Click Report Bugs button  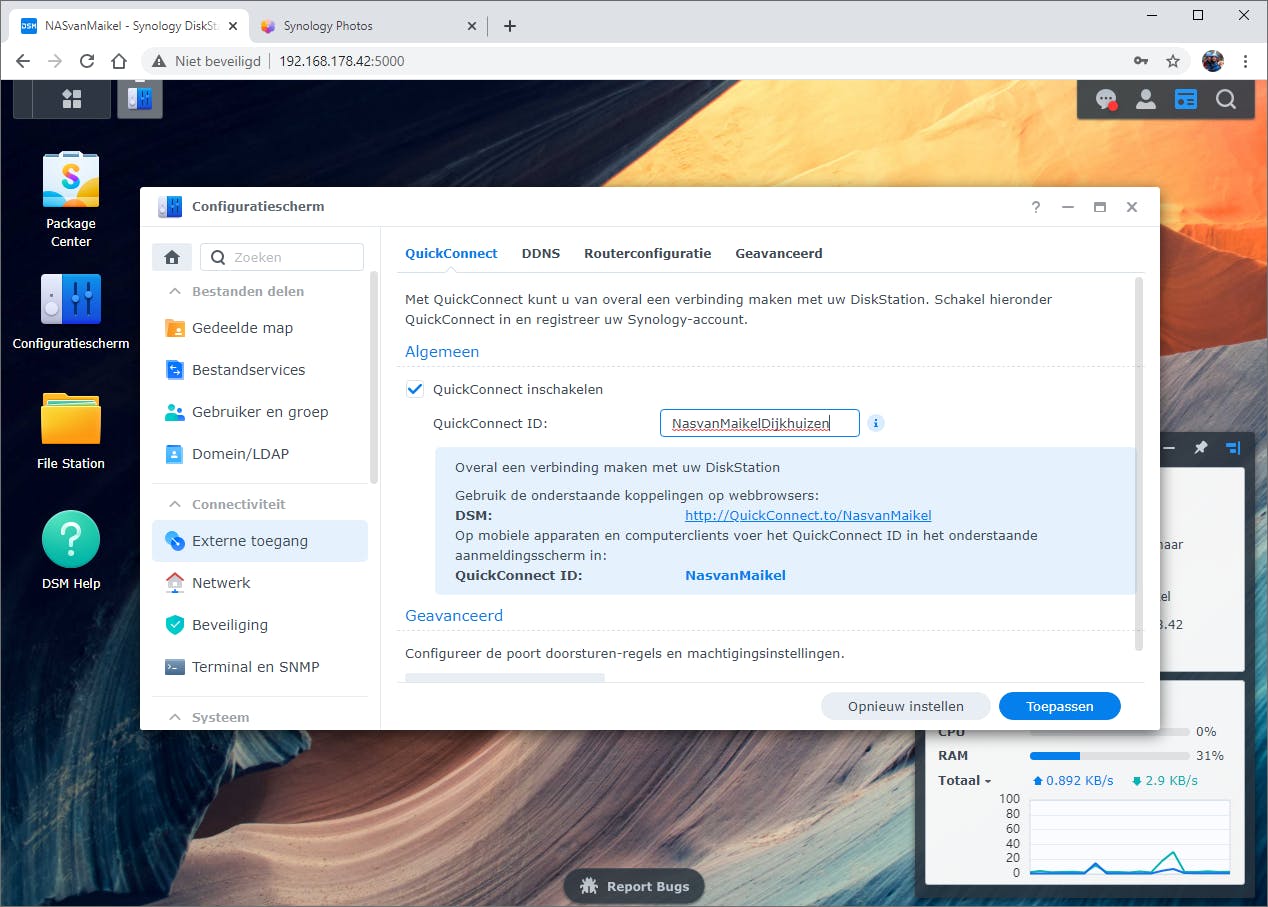[634, 886]
